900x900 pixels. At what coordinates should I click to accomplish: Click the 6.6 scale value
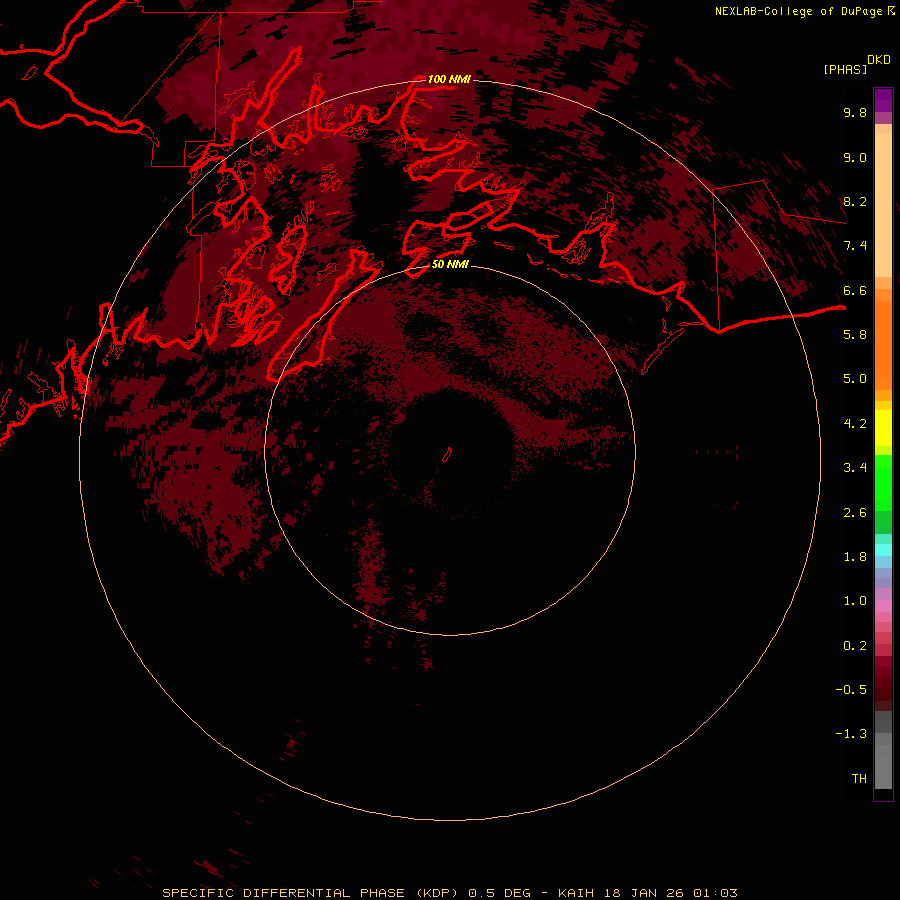855,290
